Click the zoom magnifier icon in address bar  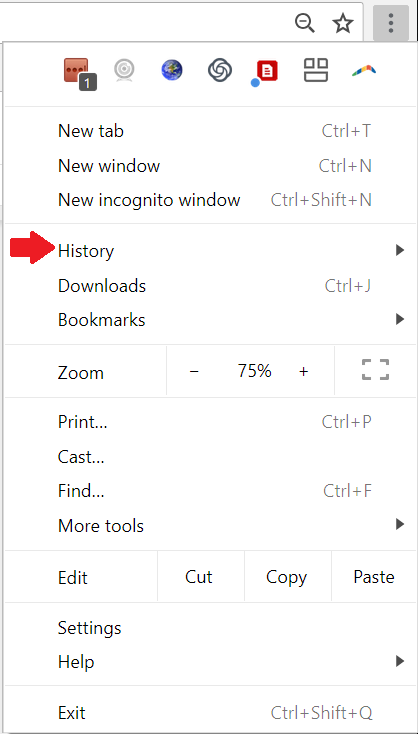[x=305, y=23]
